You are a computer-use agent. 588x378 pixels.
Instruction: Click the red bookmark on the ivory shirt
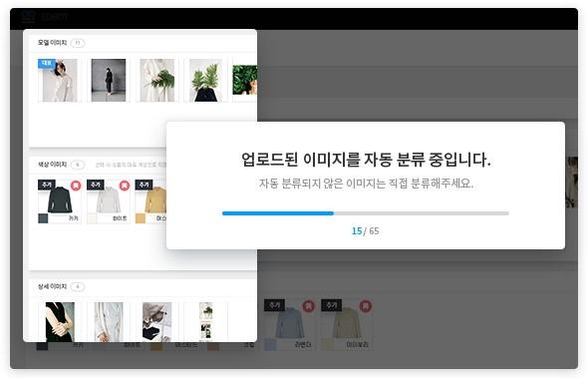coord(365,306)
